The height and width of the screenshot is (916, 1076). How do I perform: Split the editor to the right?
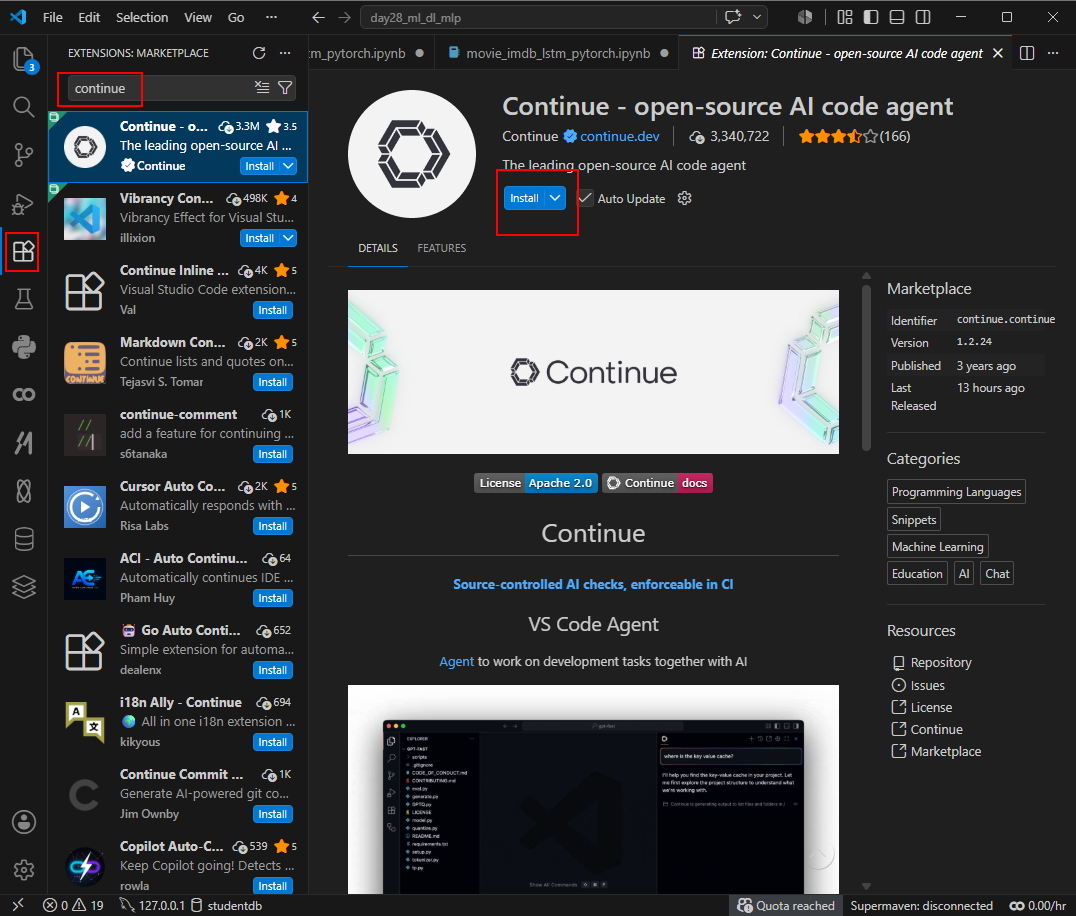point(1027,53)
